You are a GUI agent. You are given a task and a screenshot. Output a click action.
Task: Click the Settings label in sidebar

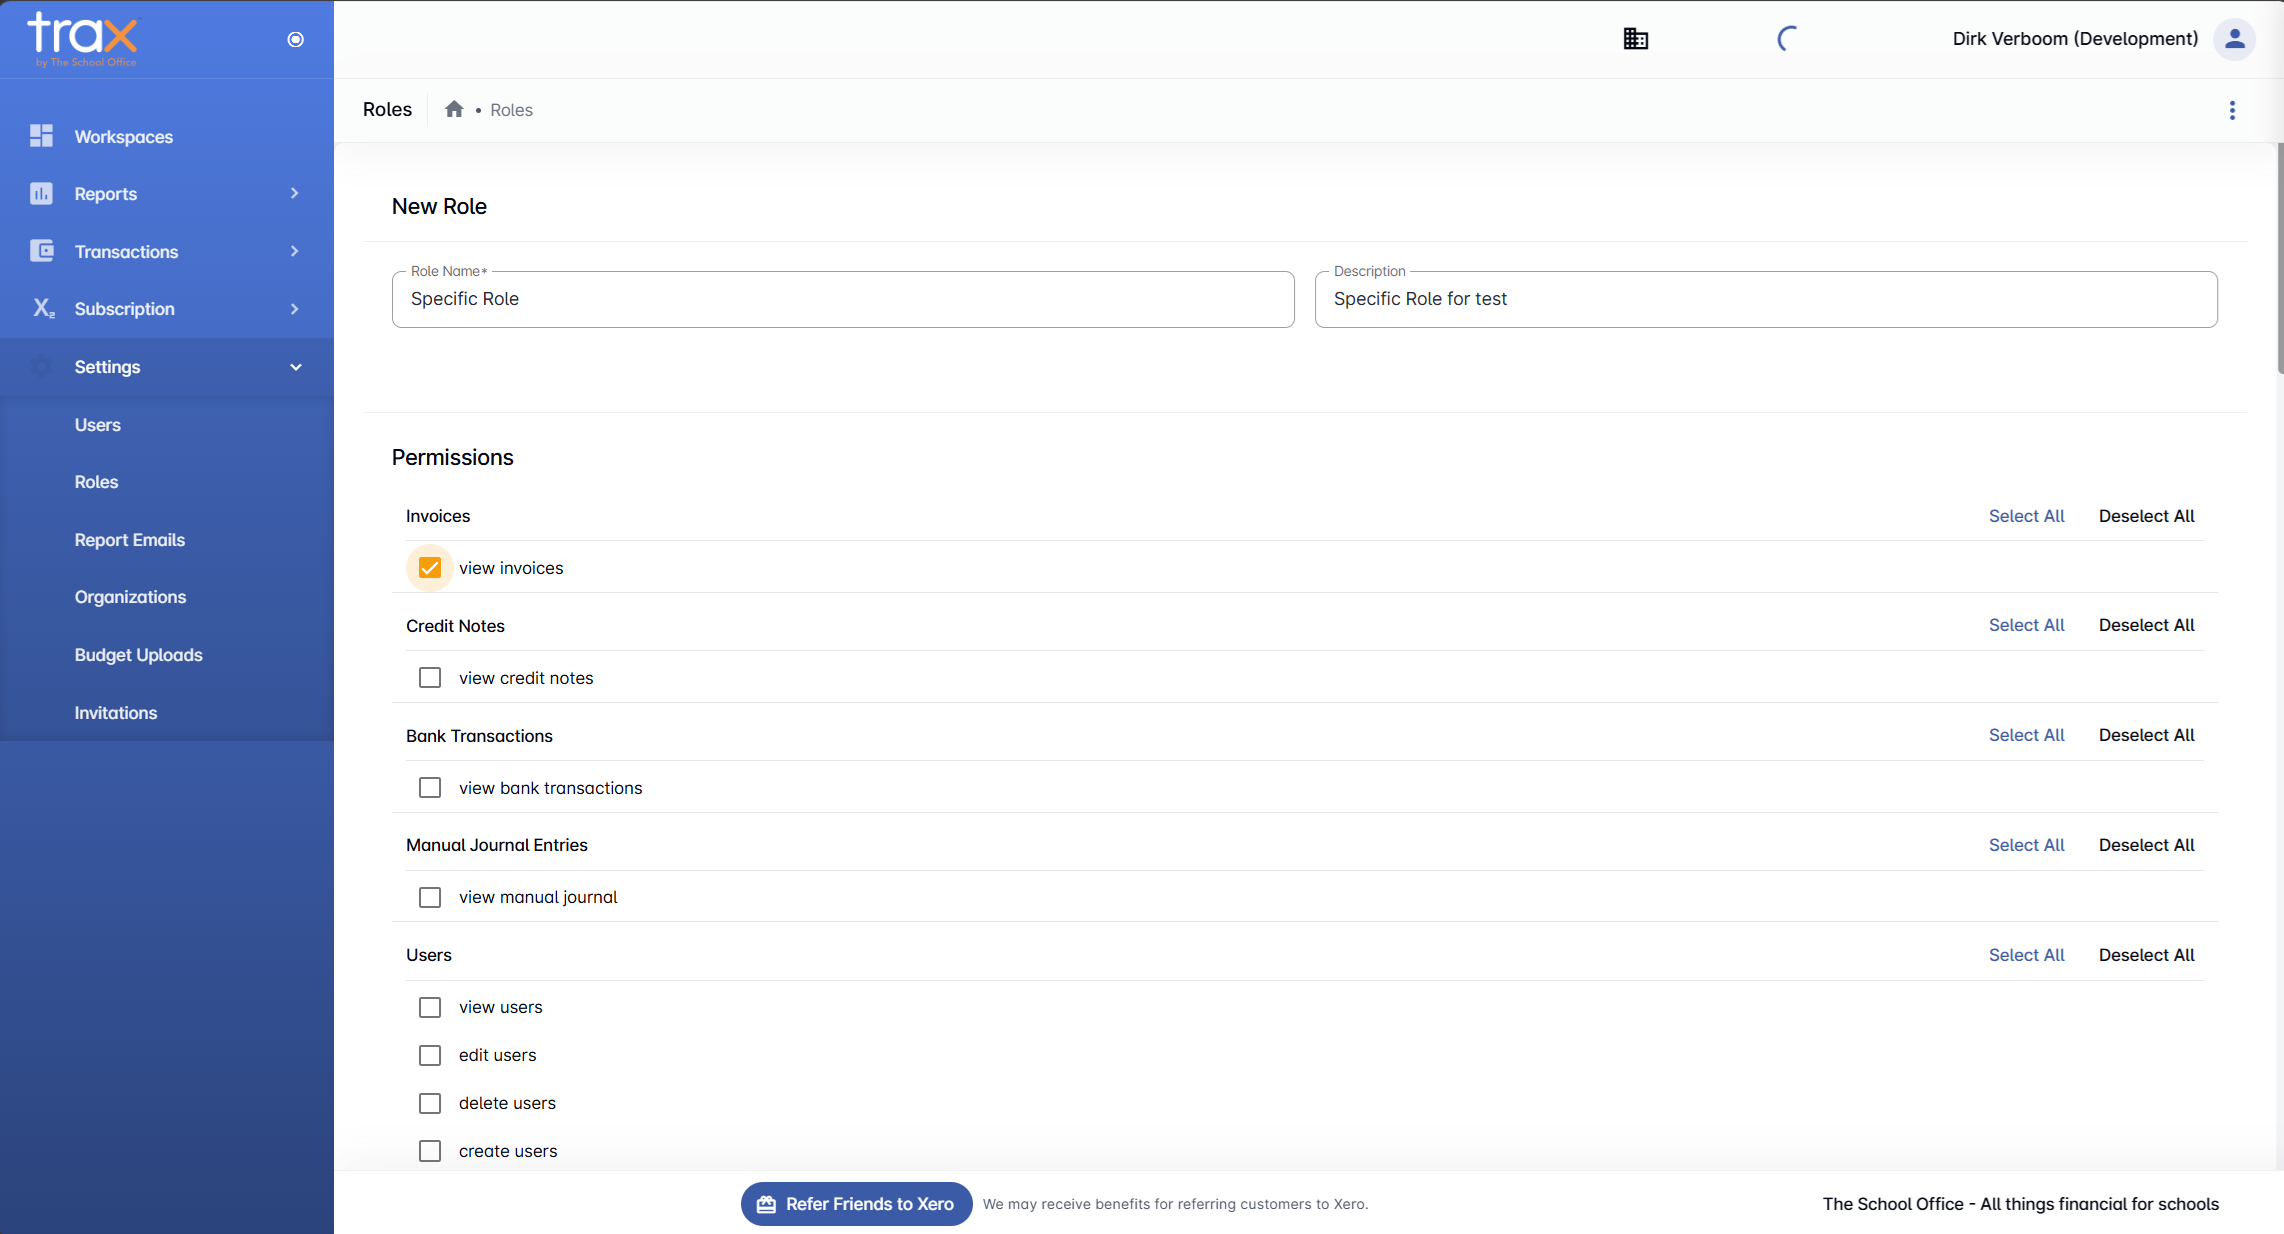click(107, 367)
